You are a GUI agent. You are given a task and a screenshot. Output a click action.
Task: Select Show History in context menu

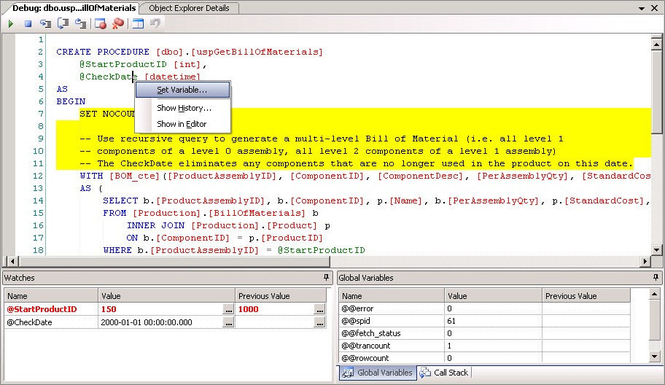(183, 108)
